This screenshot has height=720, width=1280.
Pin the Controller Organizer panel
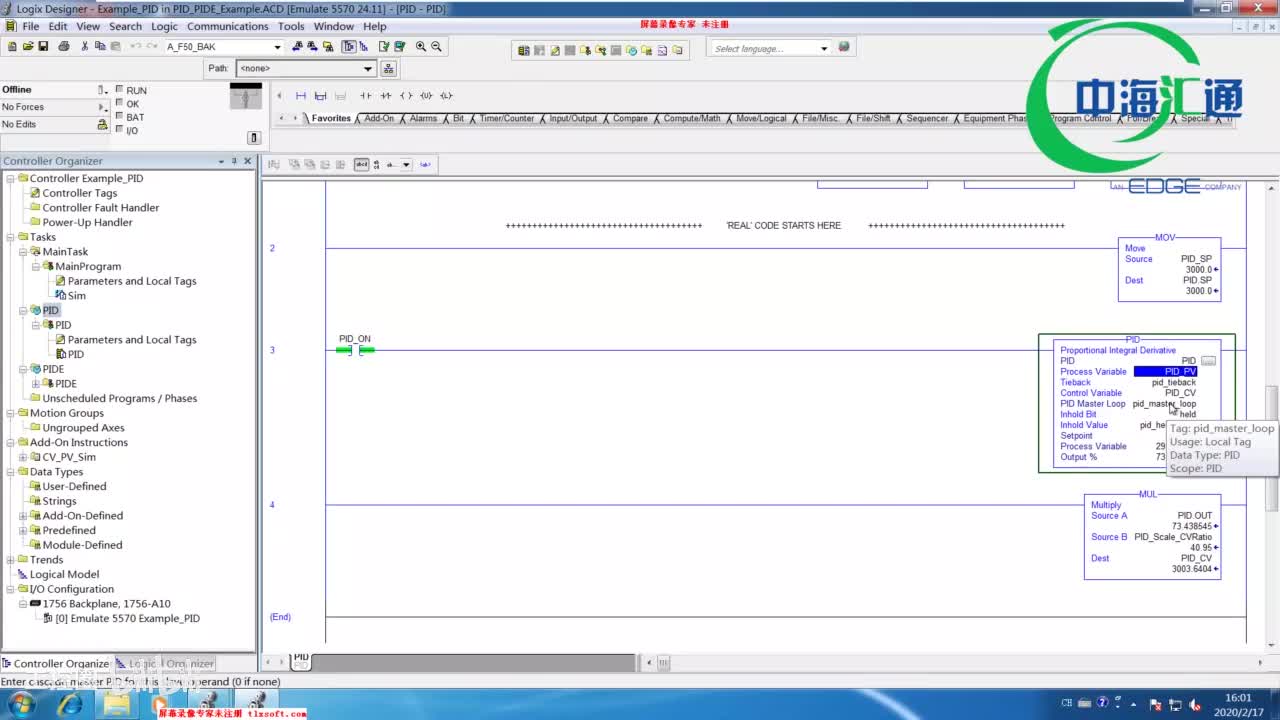(x=234, y=161)
